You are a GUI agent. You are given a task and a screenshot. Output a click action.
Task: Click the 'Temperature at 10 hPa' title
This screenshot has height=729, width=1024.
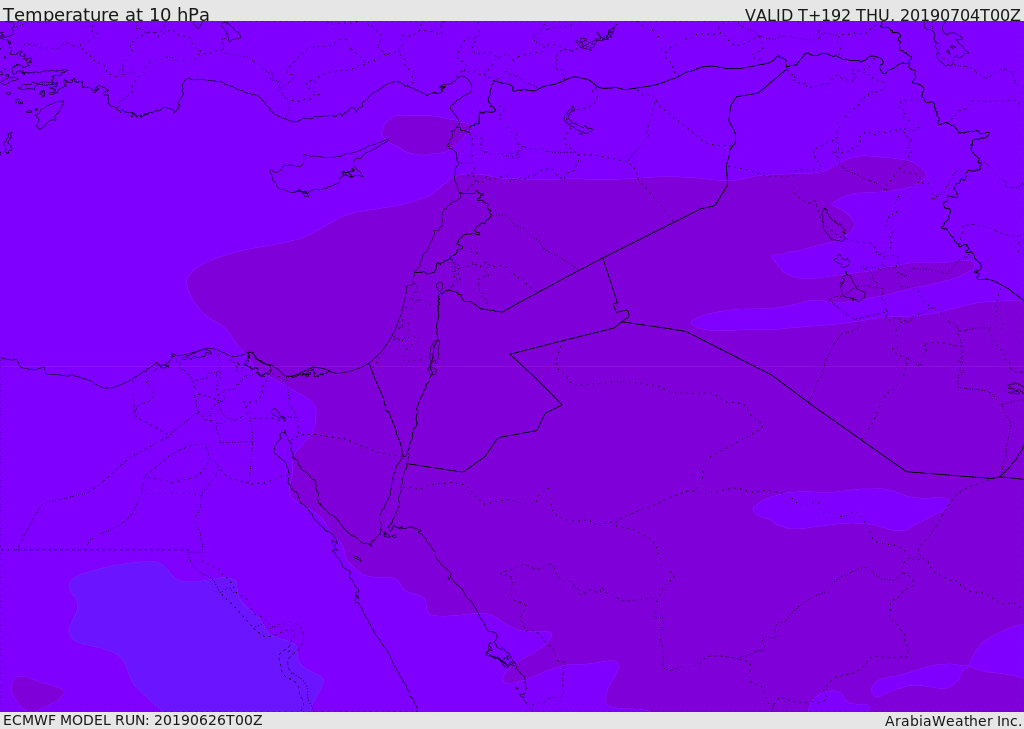click(106, 14)
